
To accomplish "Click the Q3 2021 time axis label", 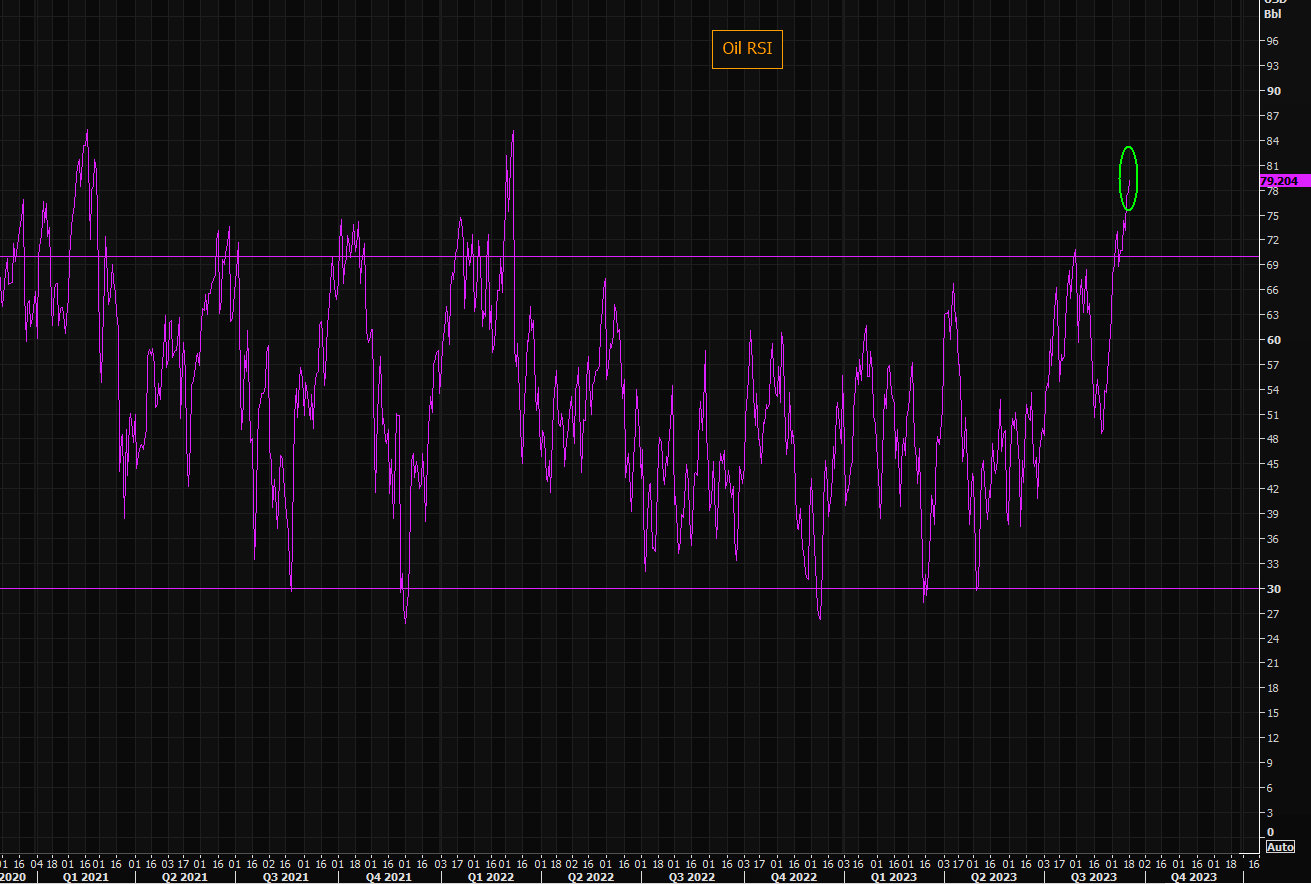I will click(x=285, y=877).
